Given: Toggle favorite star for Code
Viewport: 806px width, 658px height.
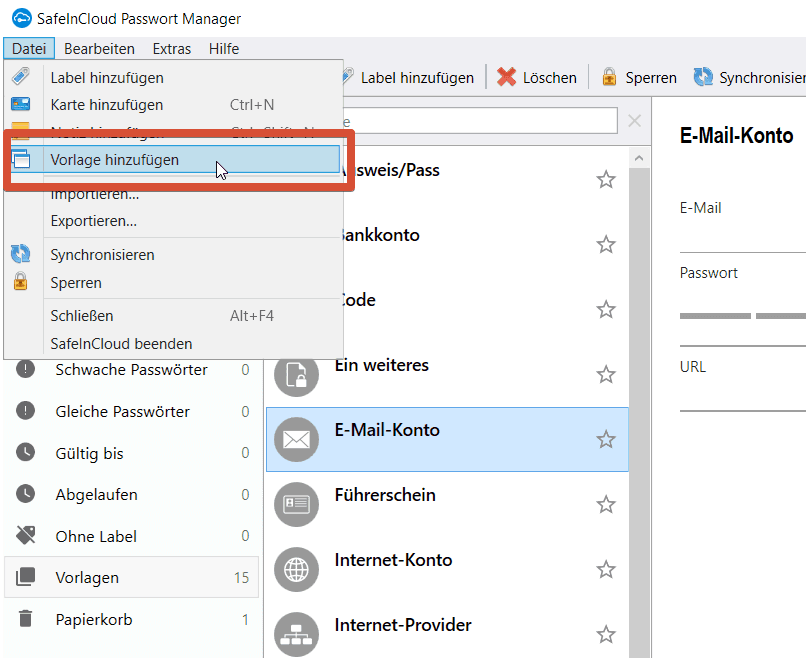Looking at the screenshot, I should click(x=606, y=309).
